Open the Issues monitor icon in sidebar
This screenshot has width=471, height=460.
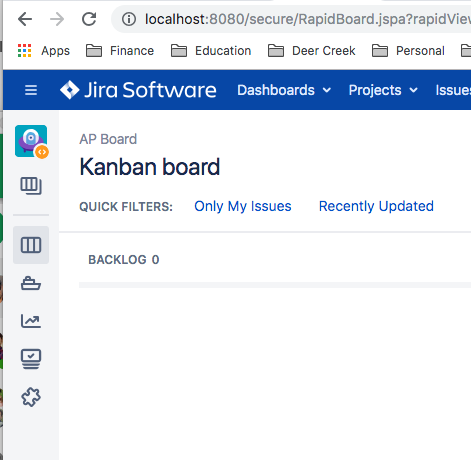coord(31,359)
